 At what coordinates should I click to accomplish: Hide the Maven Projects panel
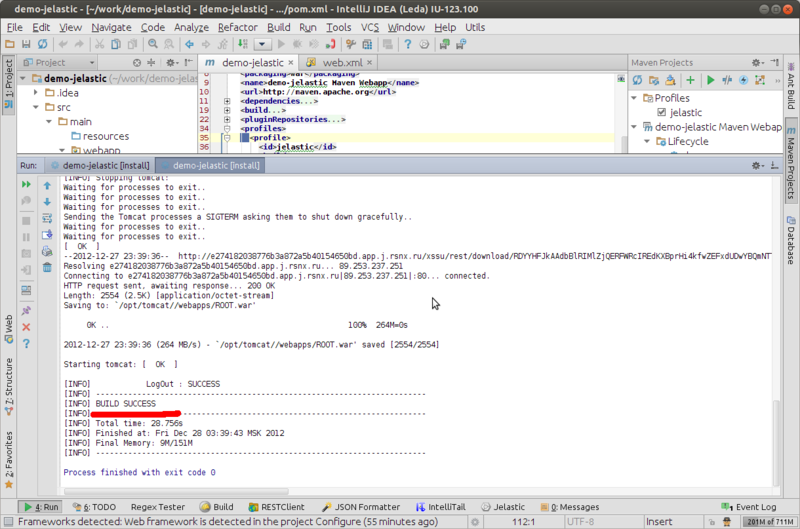[x=774, y=62]
